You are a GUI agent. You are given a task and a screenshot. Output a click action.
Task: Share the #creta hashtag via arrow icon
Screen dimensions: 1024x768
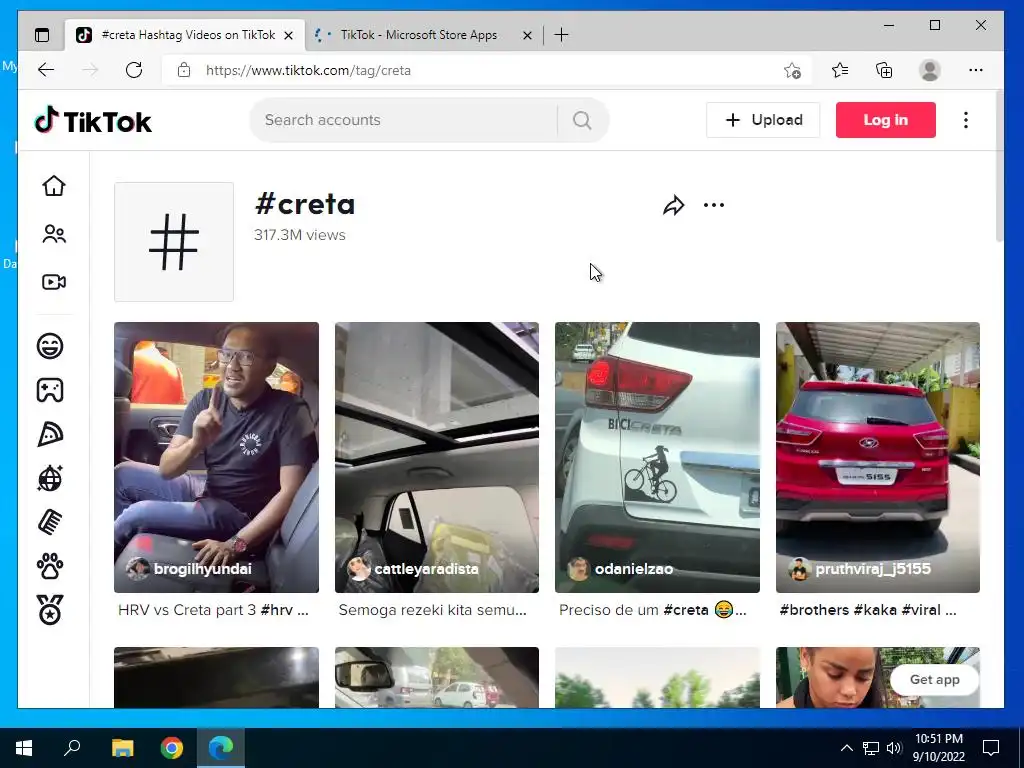tap(673, 205)
